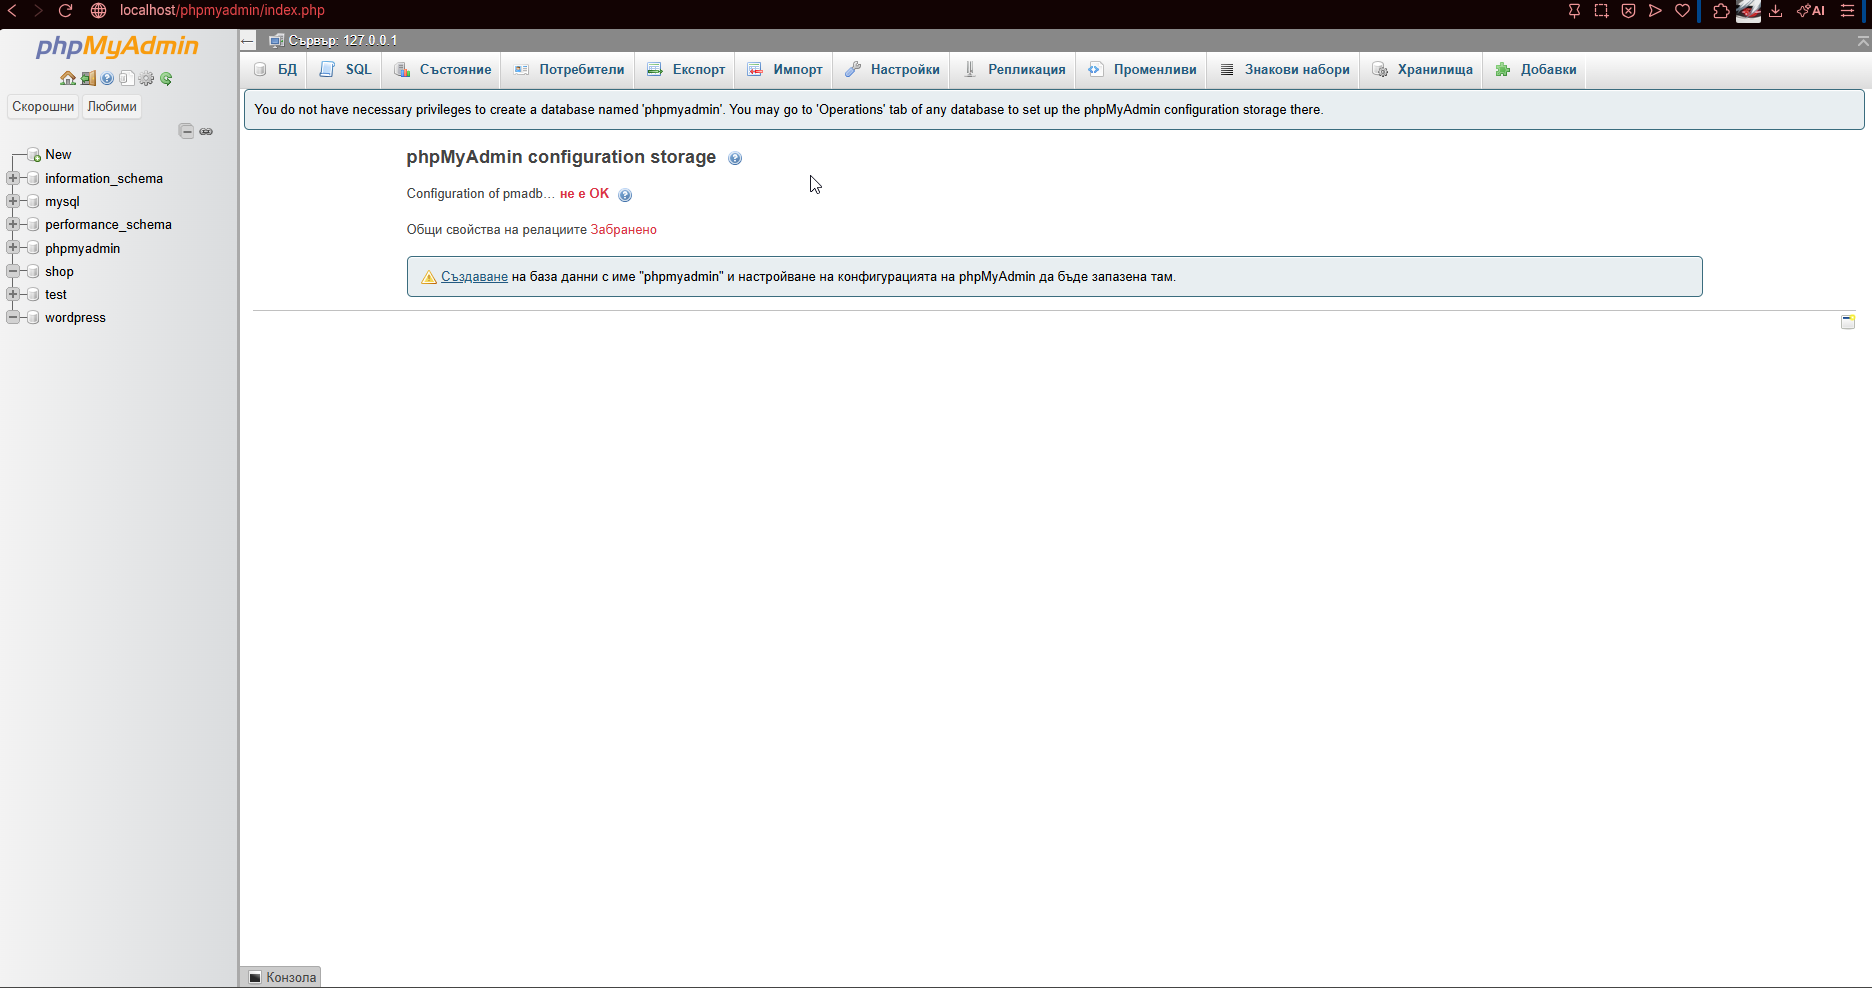Open the Конзола console bar
Screen dimensions: 1872x988
(281, 977)
